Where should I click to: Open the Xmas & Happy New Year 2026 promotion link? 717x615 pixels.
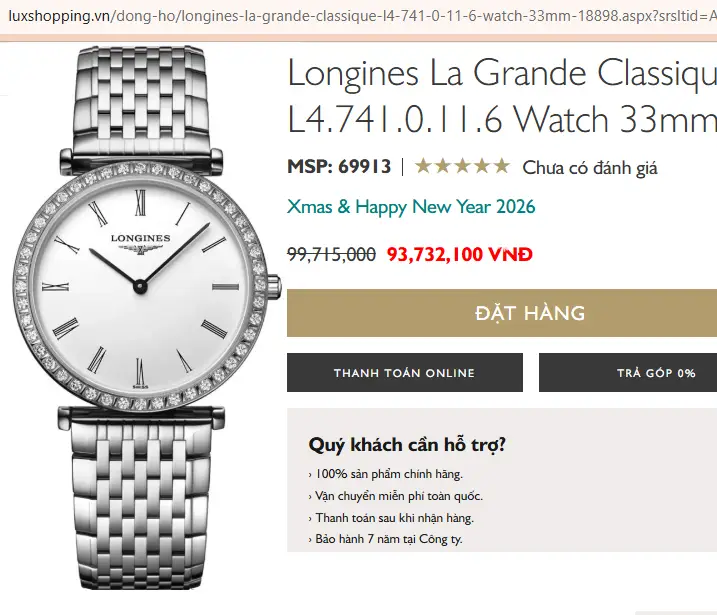[411, 207]
